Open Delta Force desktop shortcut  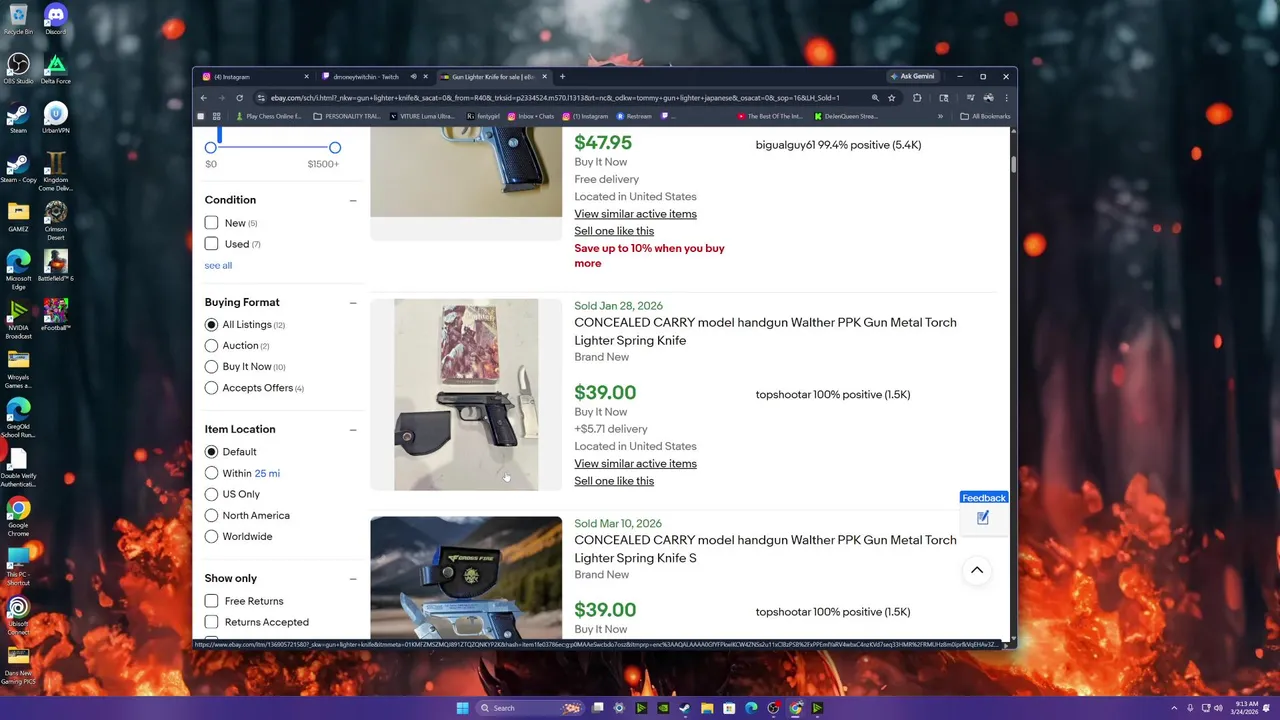55,69
